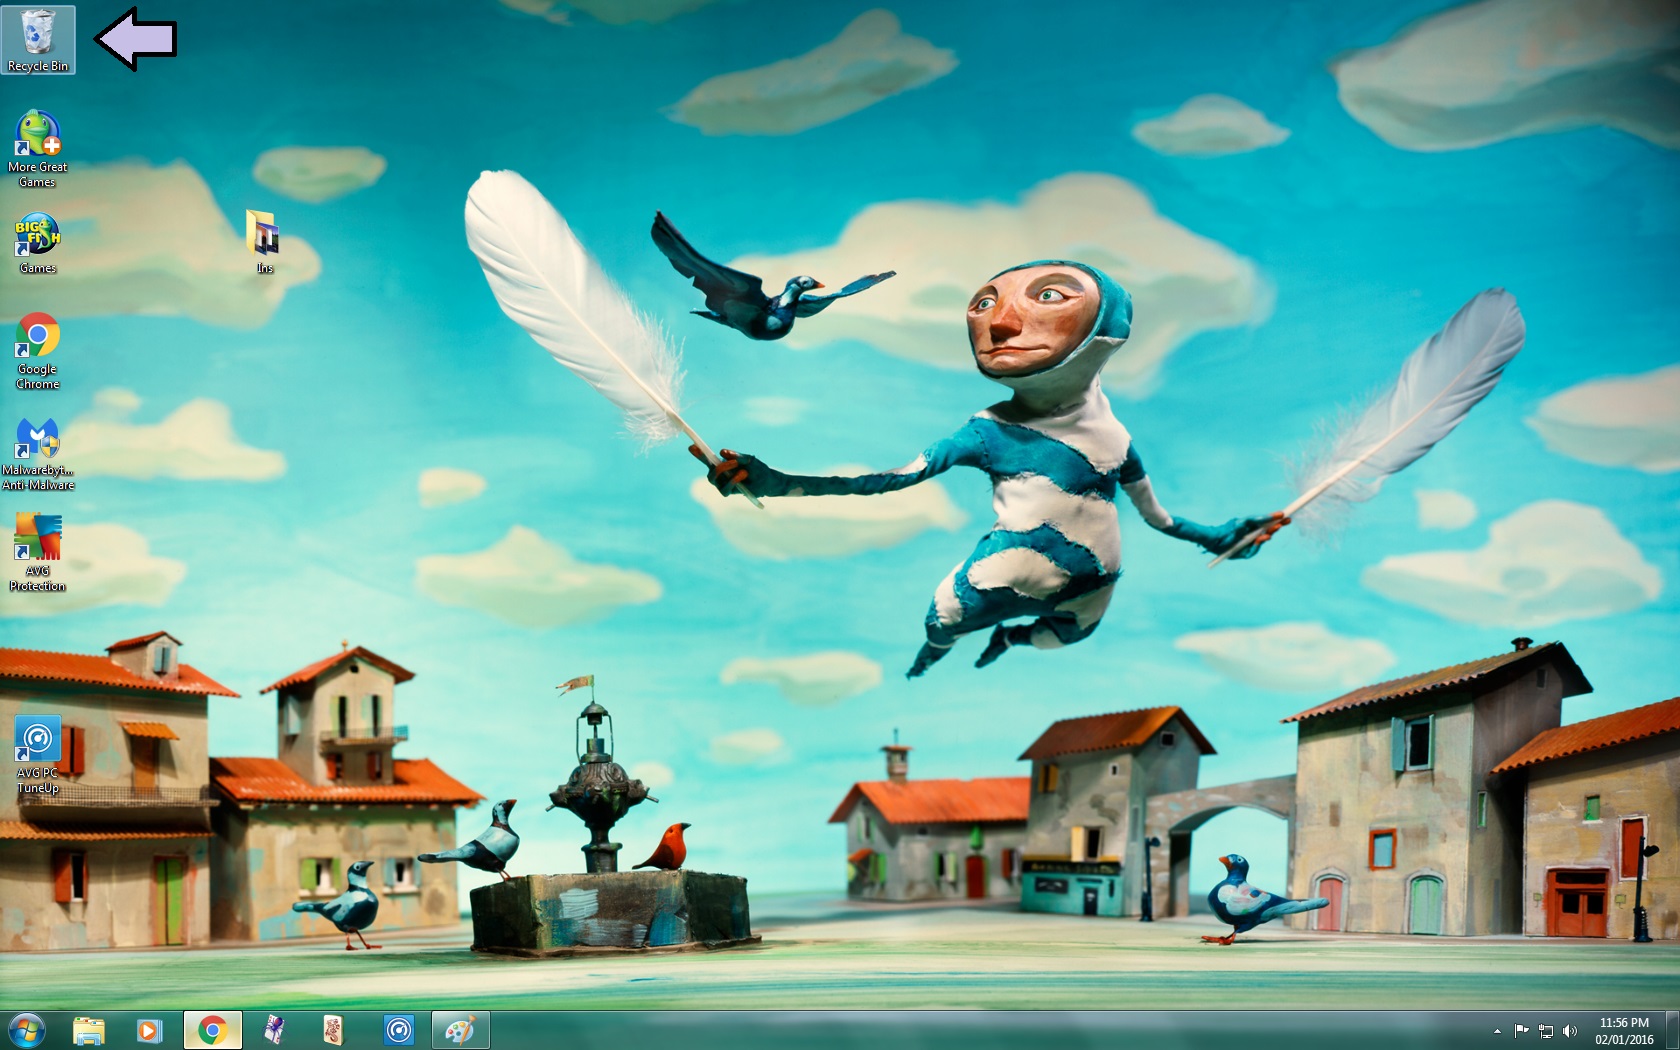Switch to Paint on the taskbar

click(x=460, y=1030)
